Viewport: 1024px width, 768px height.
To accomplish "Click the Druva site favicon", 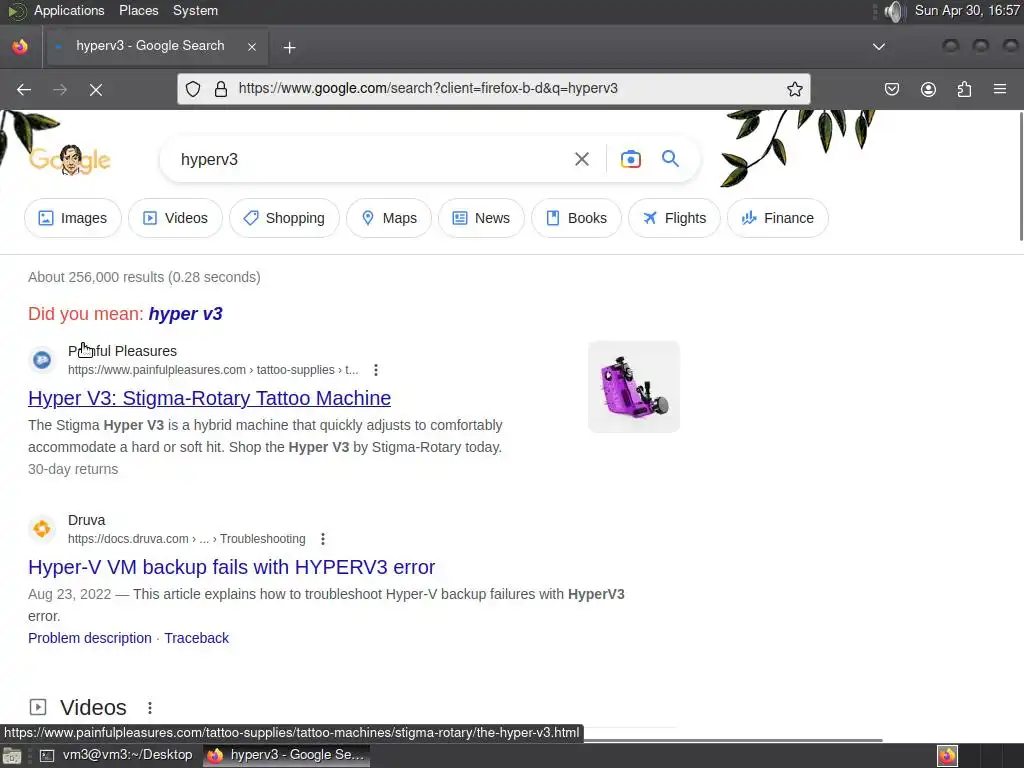I will coord(42,528).
